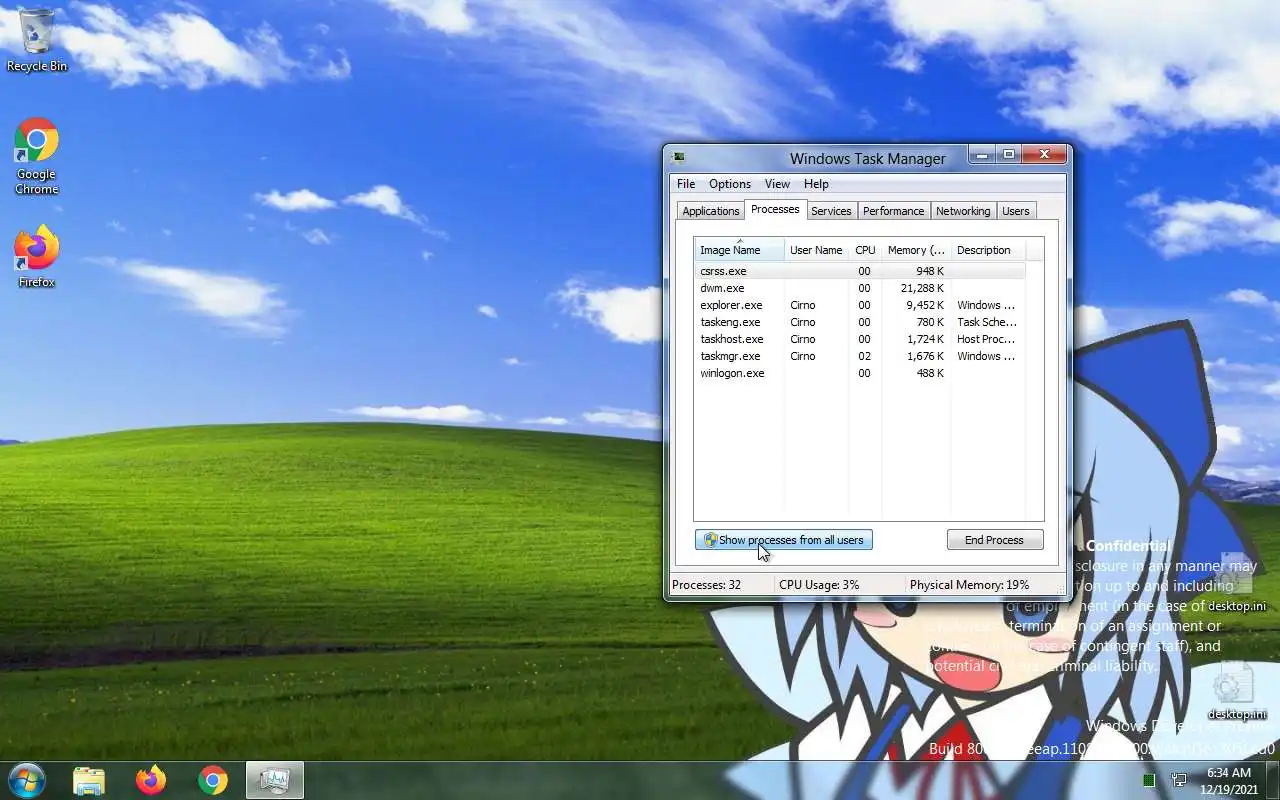Click the Host Proc... description cell
Image resolution: width=1280 pixels, height=800 pixels.
[986, 339]
